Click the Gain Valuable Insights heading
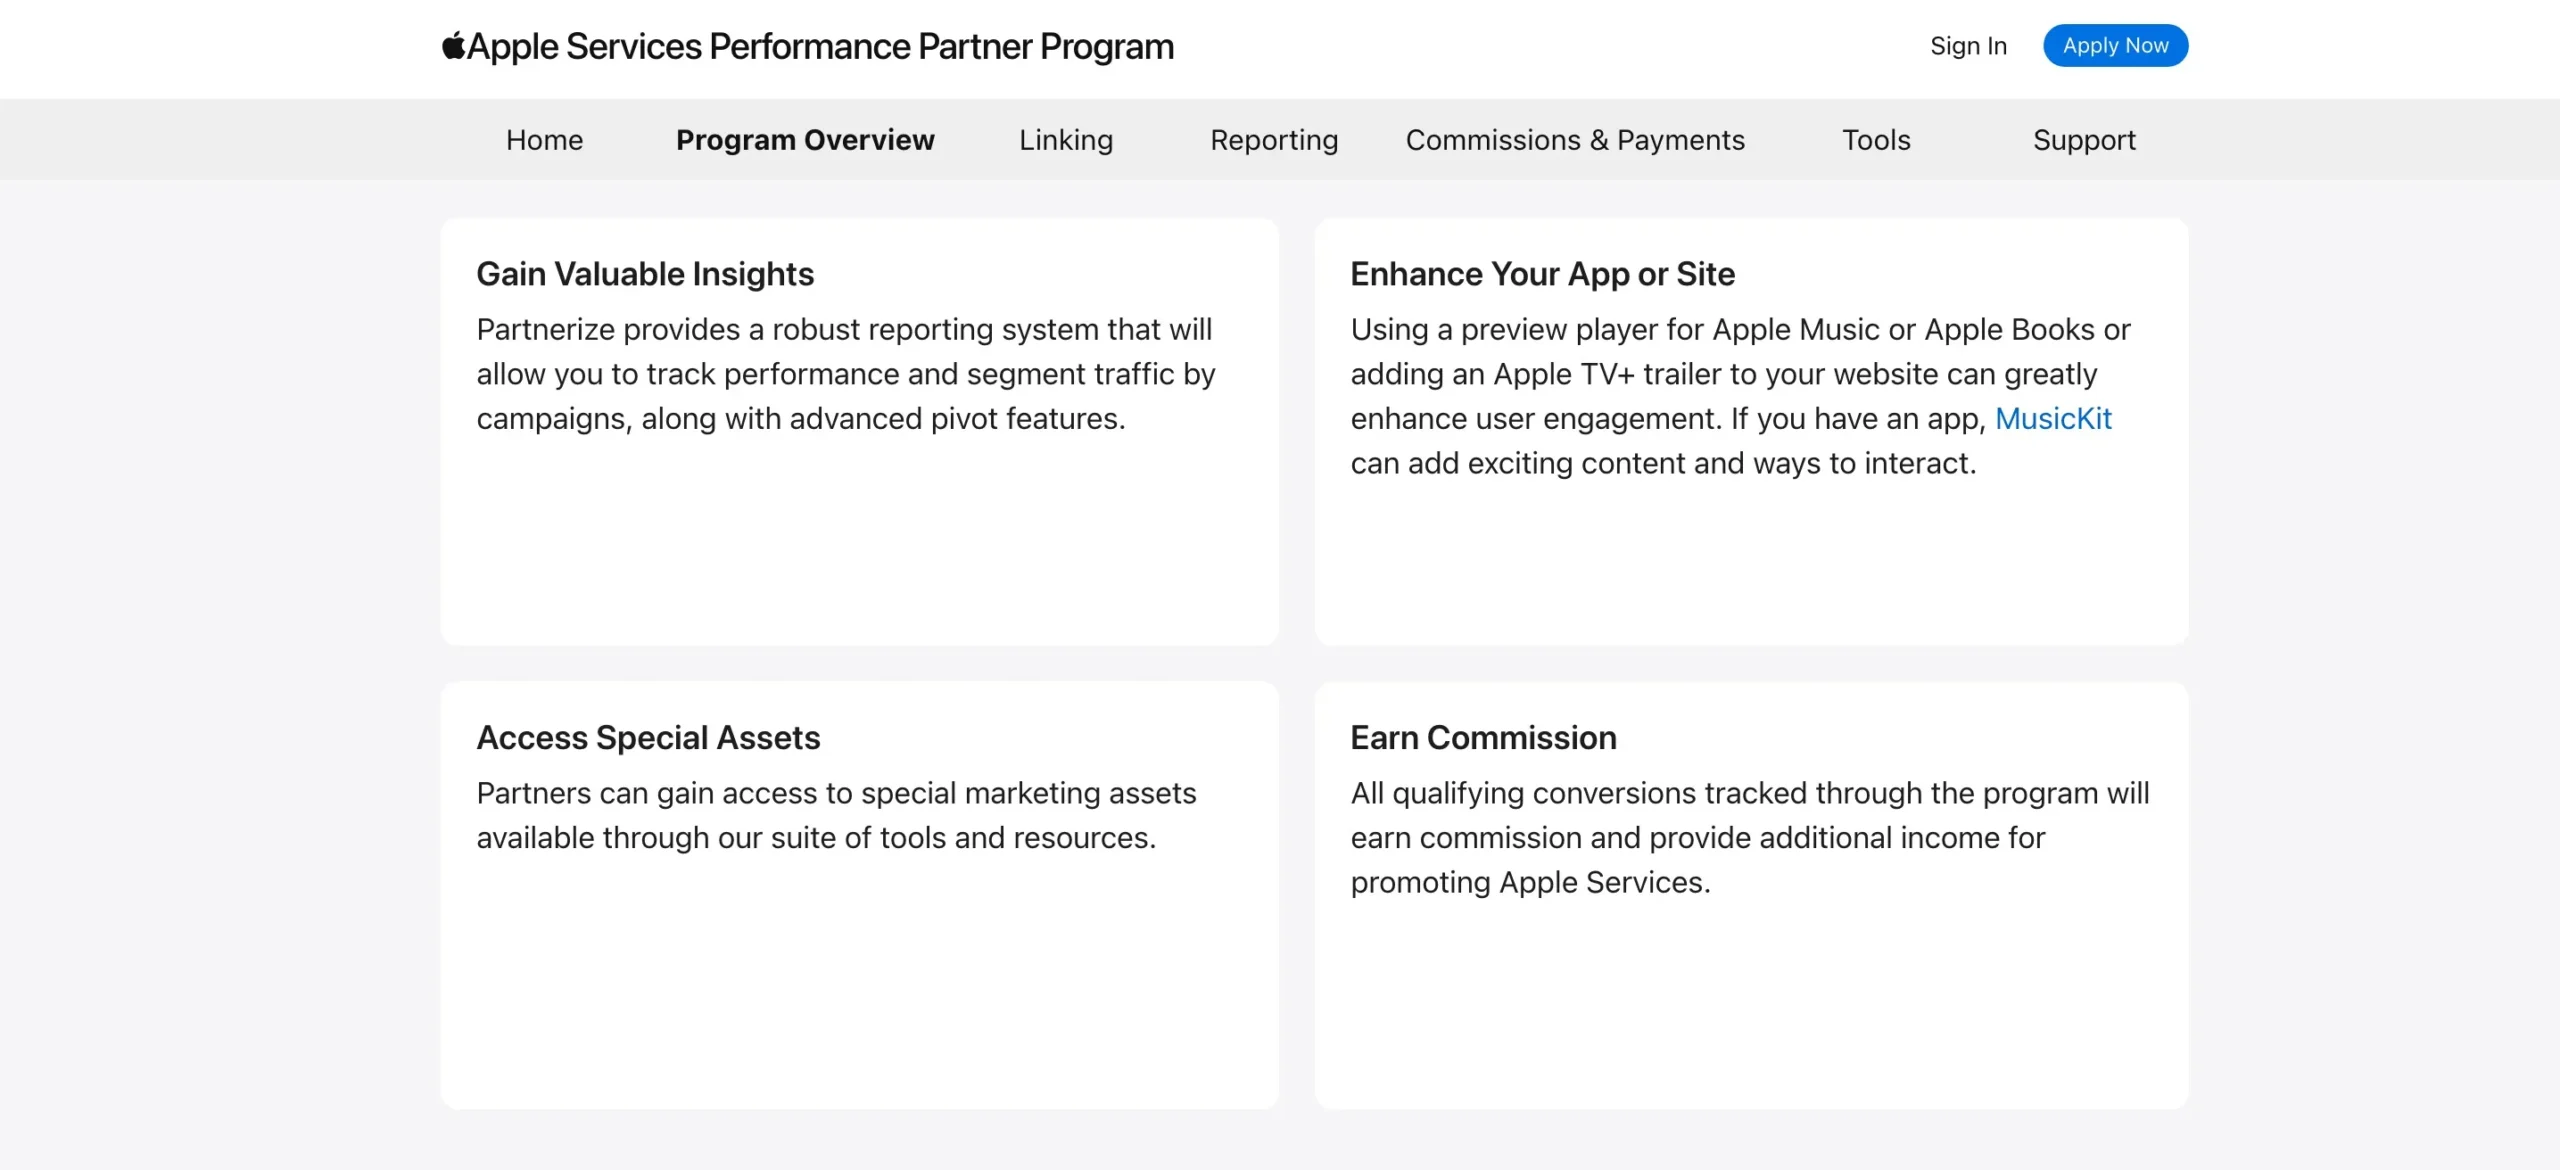This screenshot has height=1170, width=2560. (645, 274)
